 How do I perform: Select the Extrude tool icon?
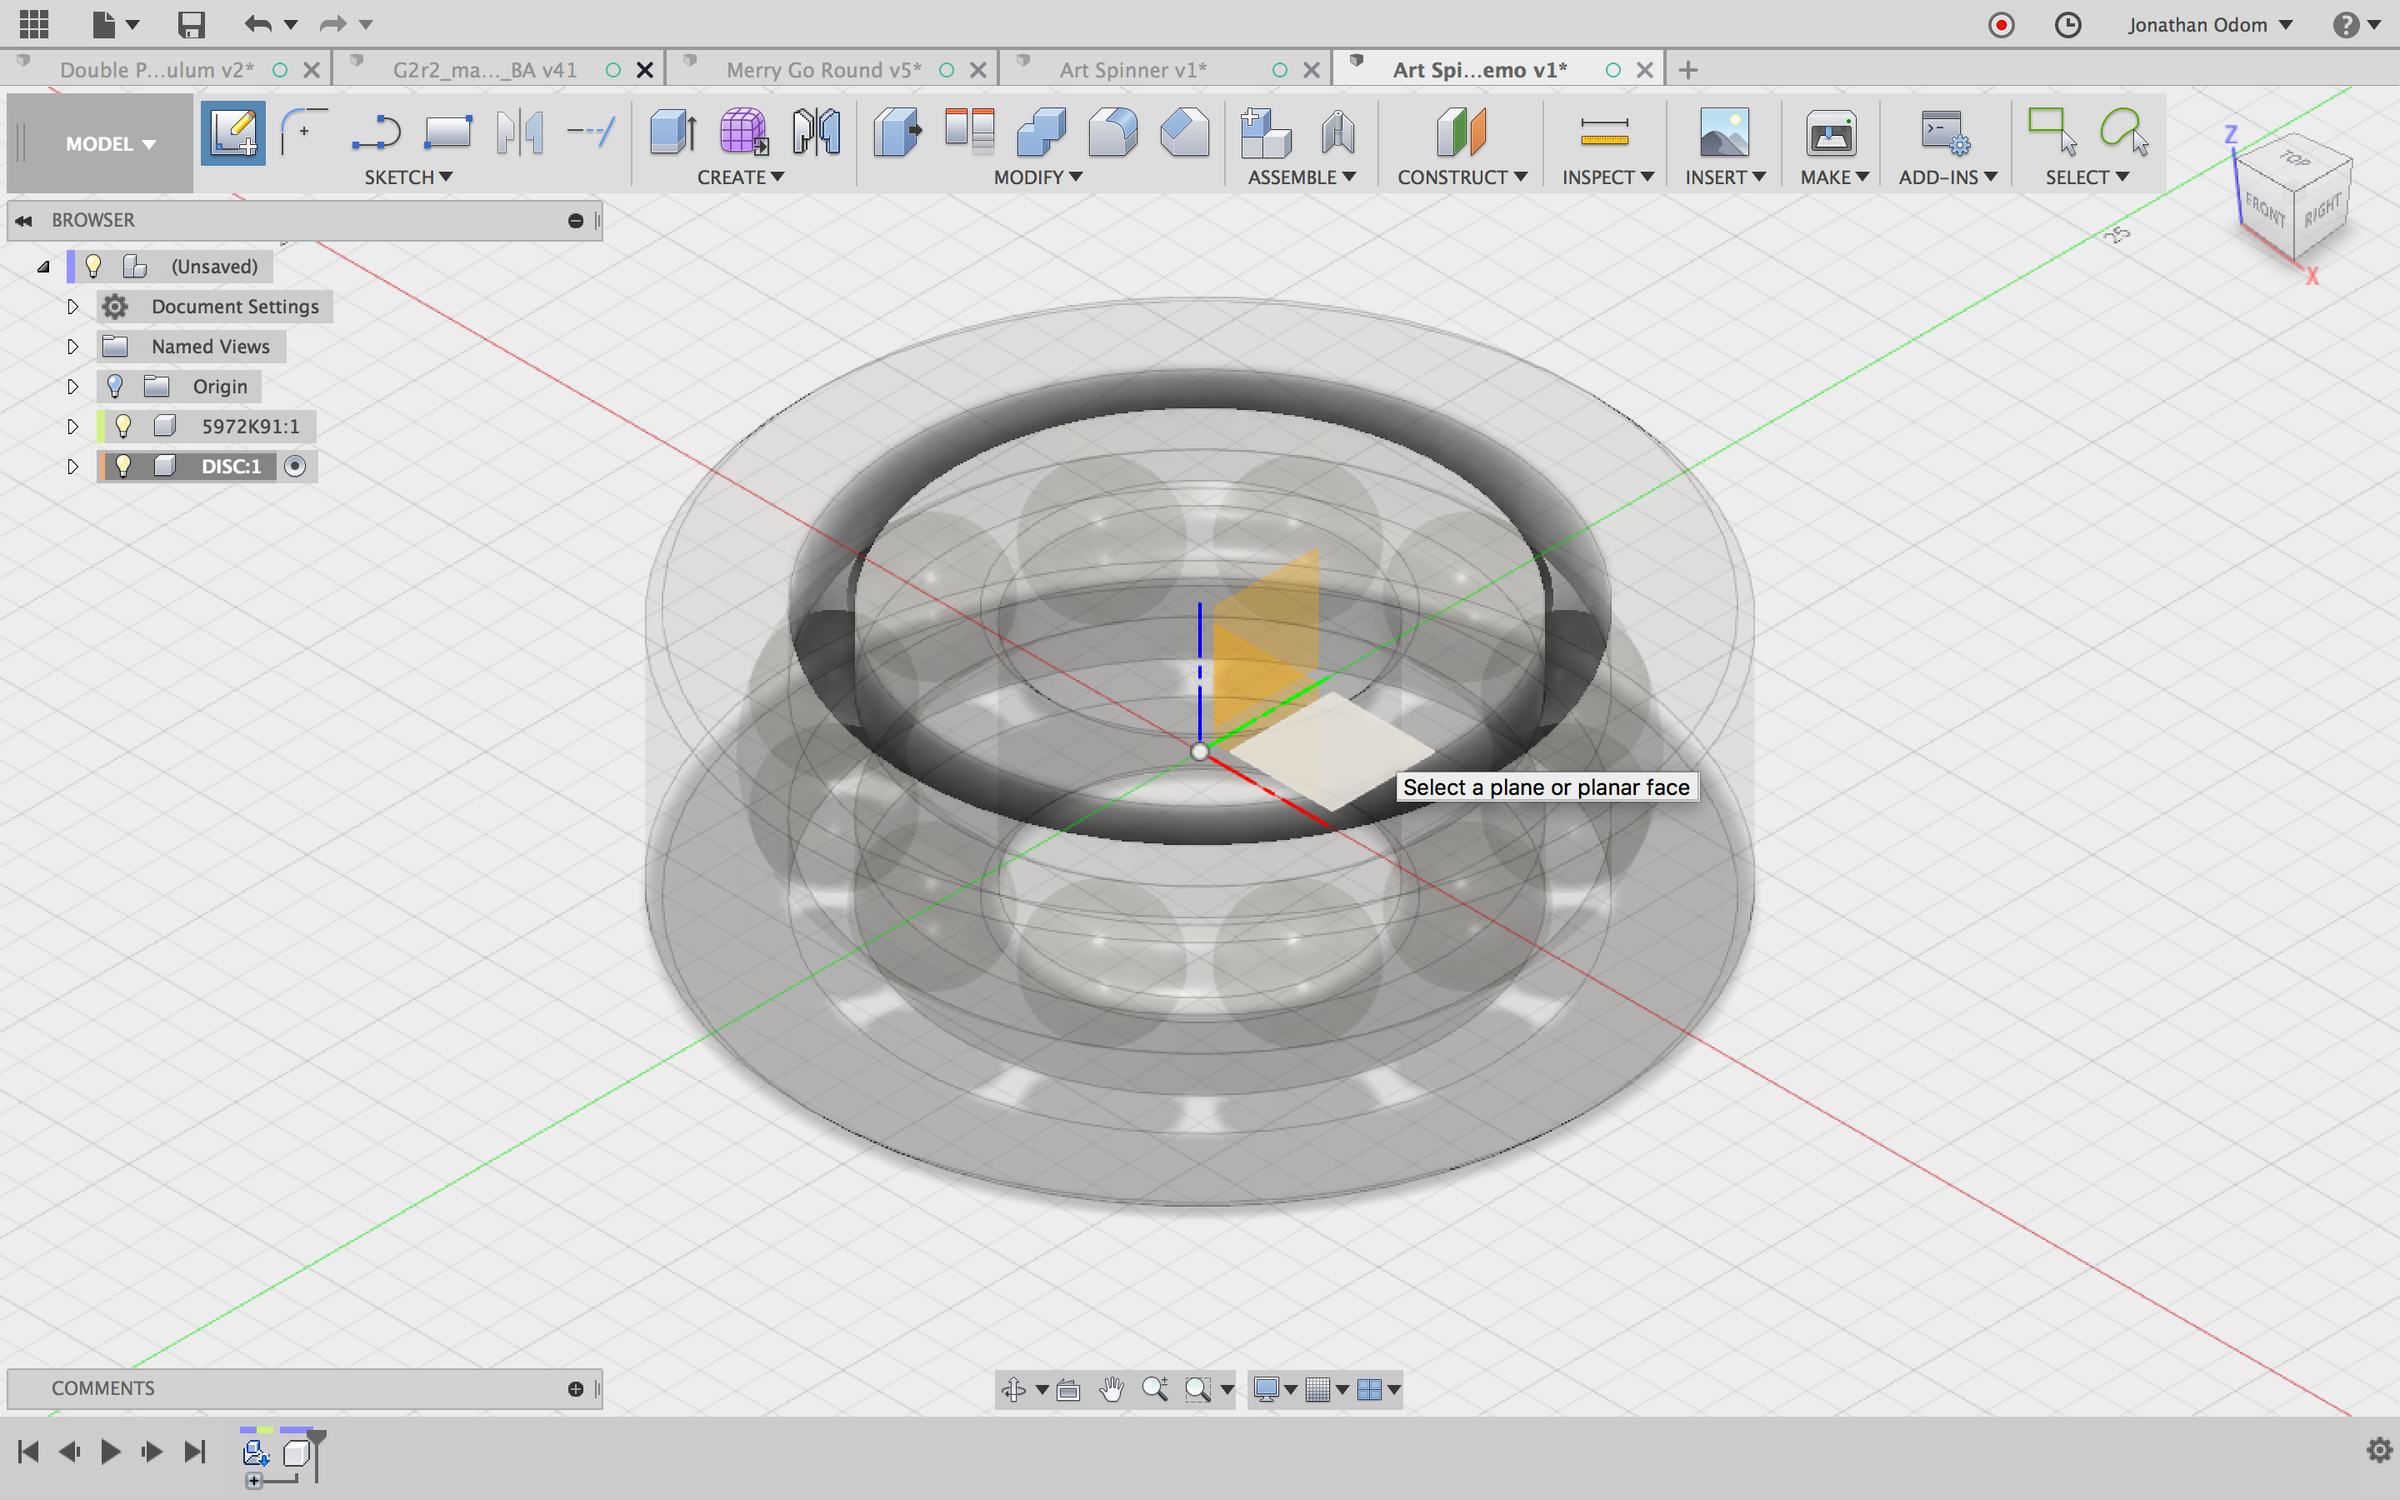[x=672, y=133]
